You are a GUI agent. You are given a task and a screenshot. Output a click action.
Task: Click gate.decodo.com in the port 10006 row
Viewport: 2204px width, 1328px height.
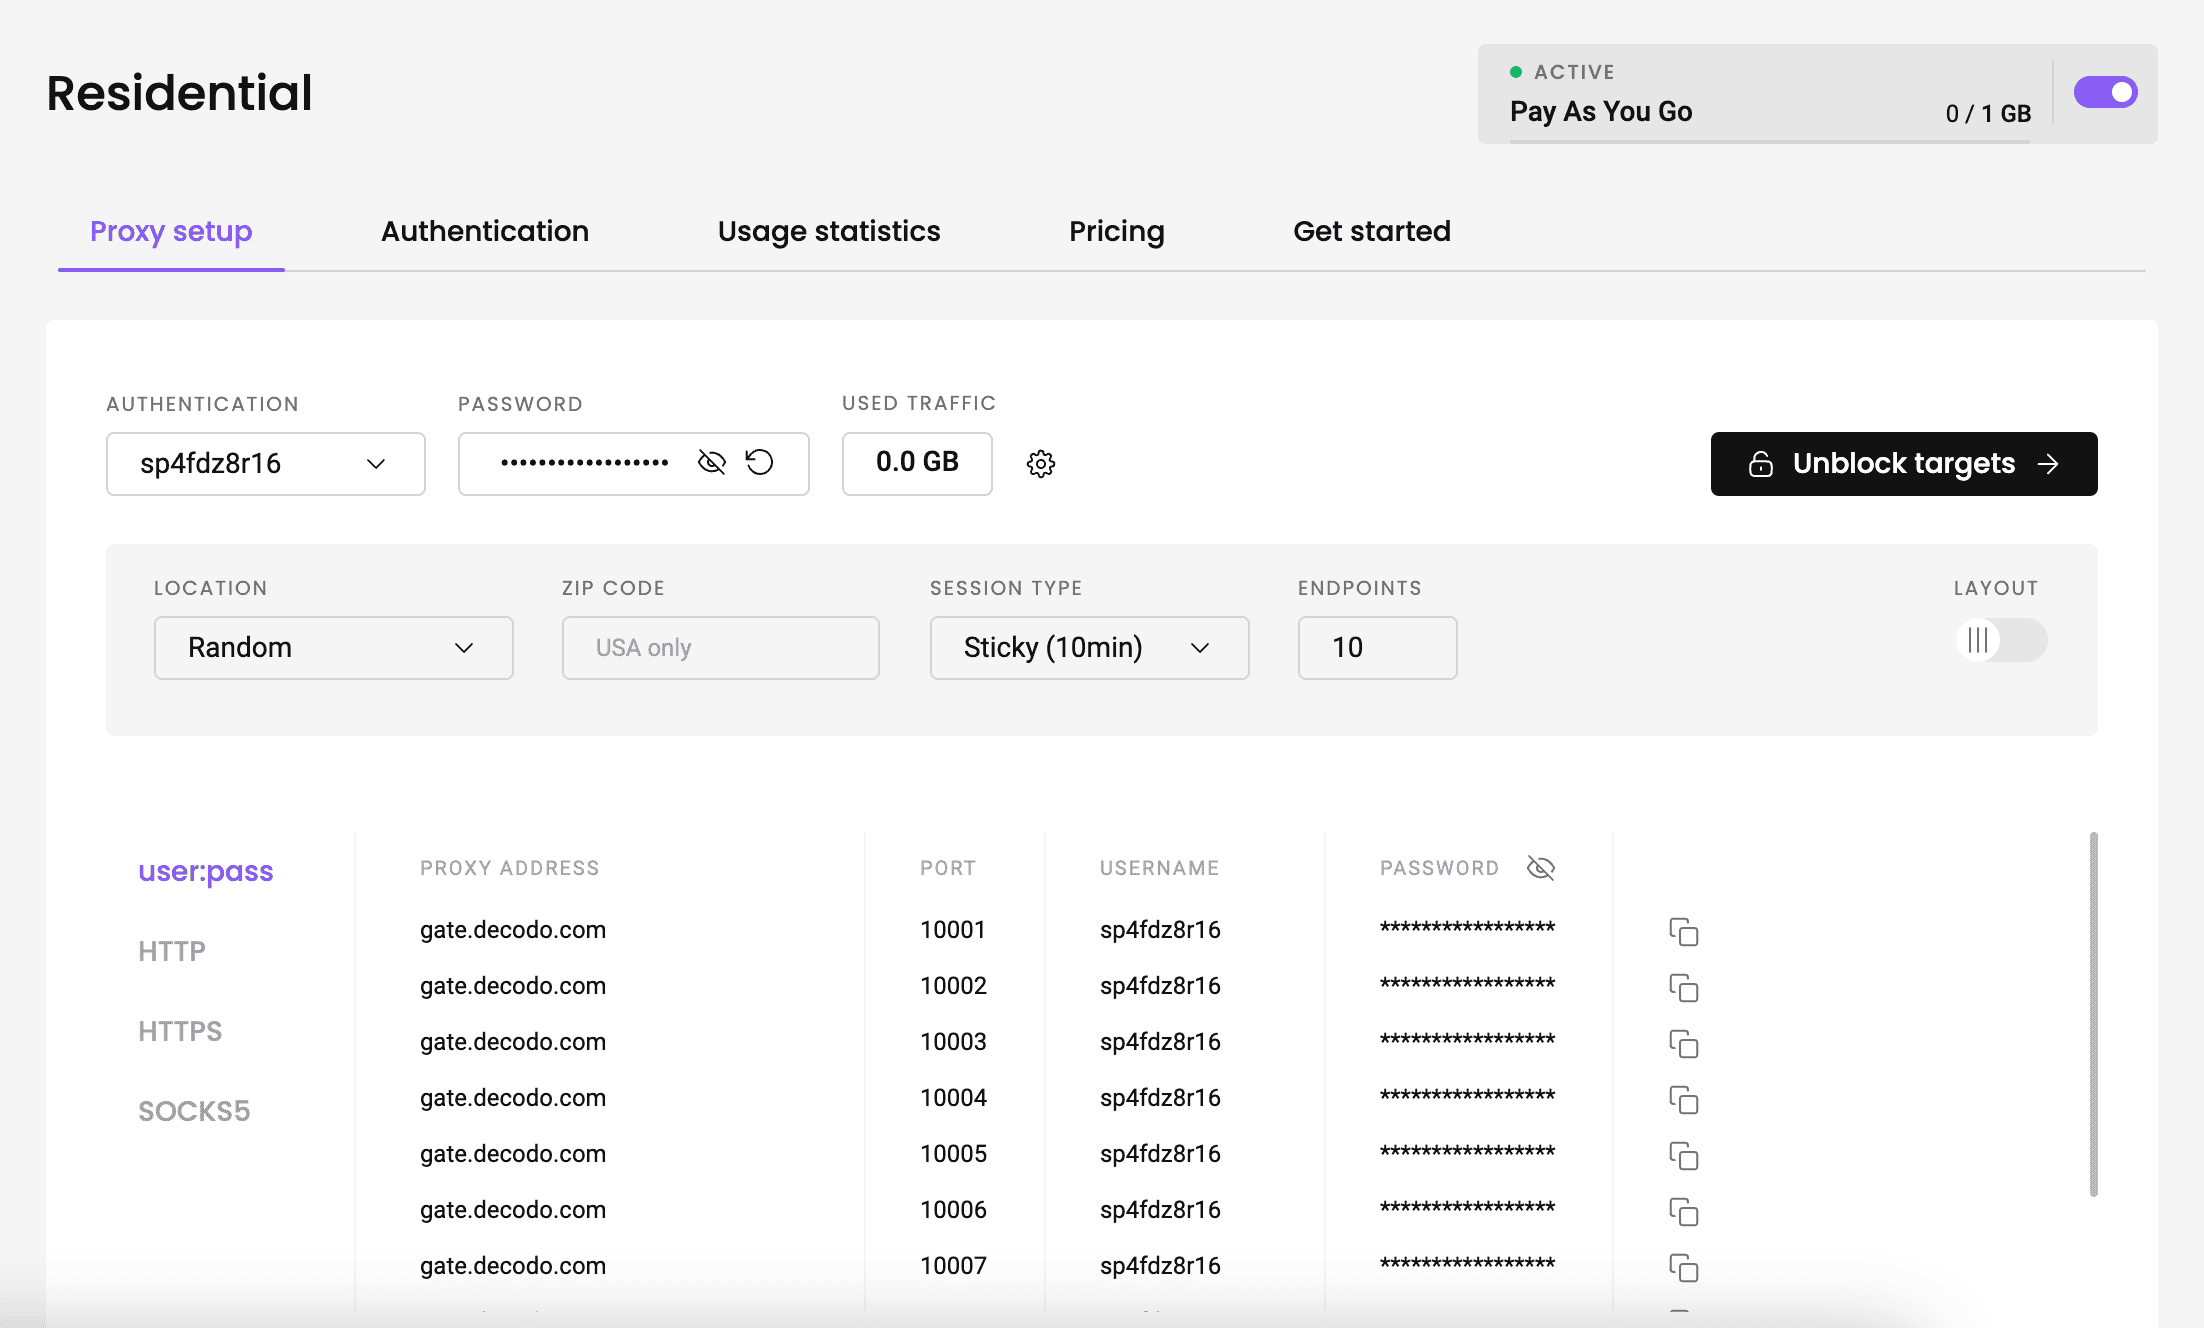pyautogui.click(x=513, y=1210)
